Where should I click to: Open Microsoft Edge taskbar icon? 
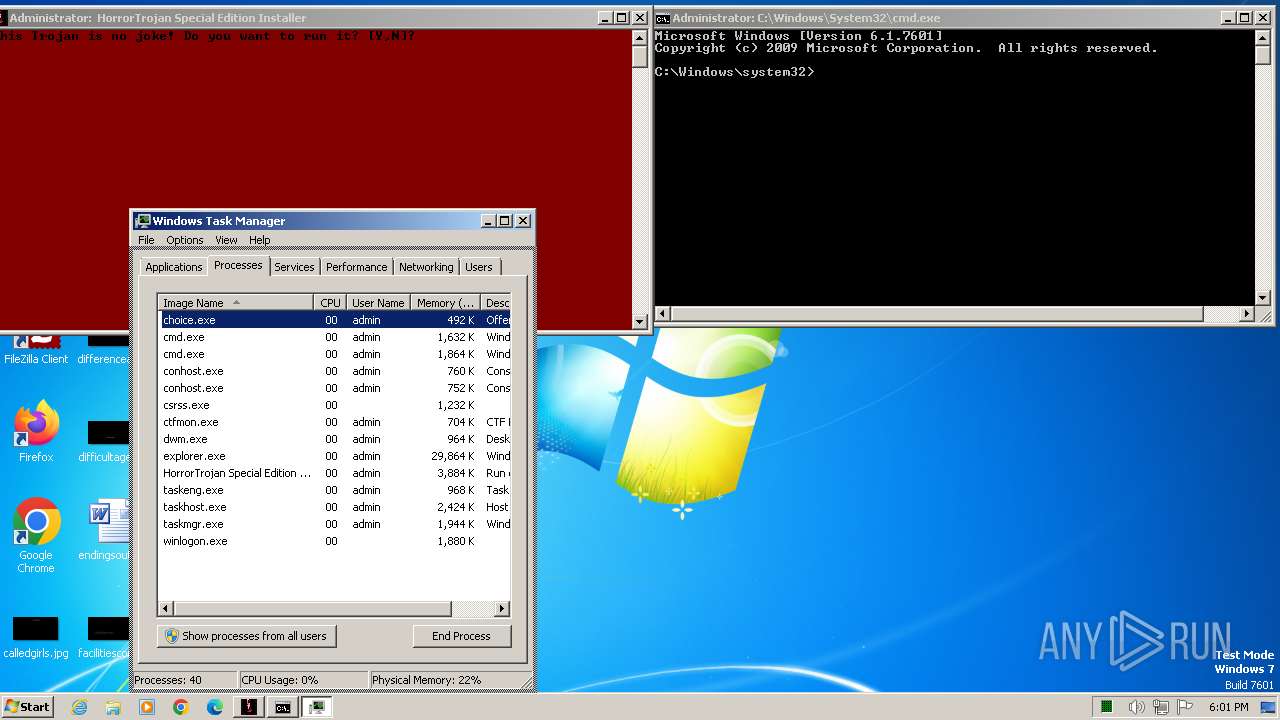(x=215, y=707)
